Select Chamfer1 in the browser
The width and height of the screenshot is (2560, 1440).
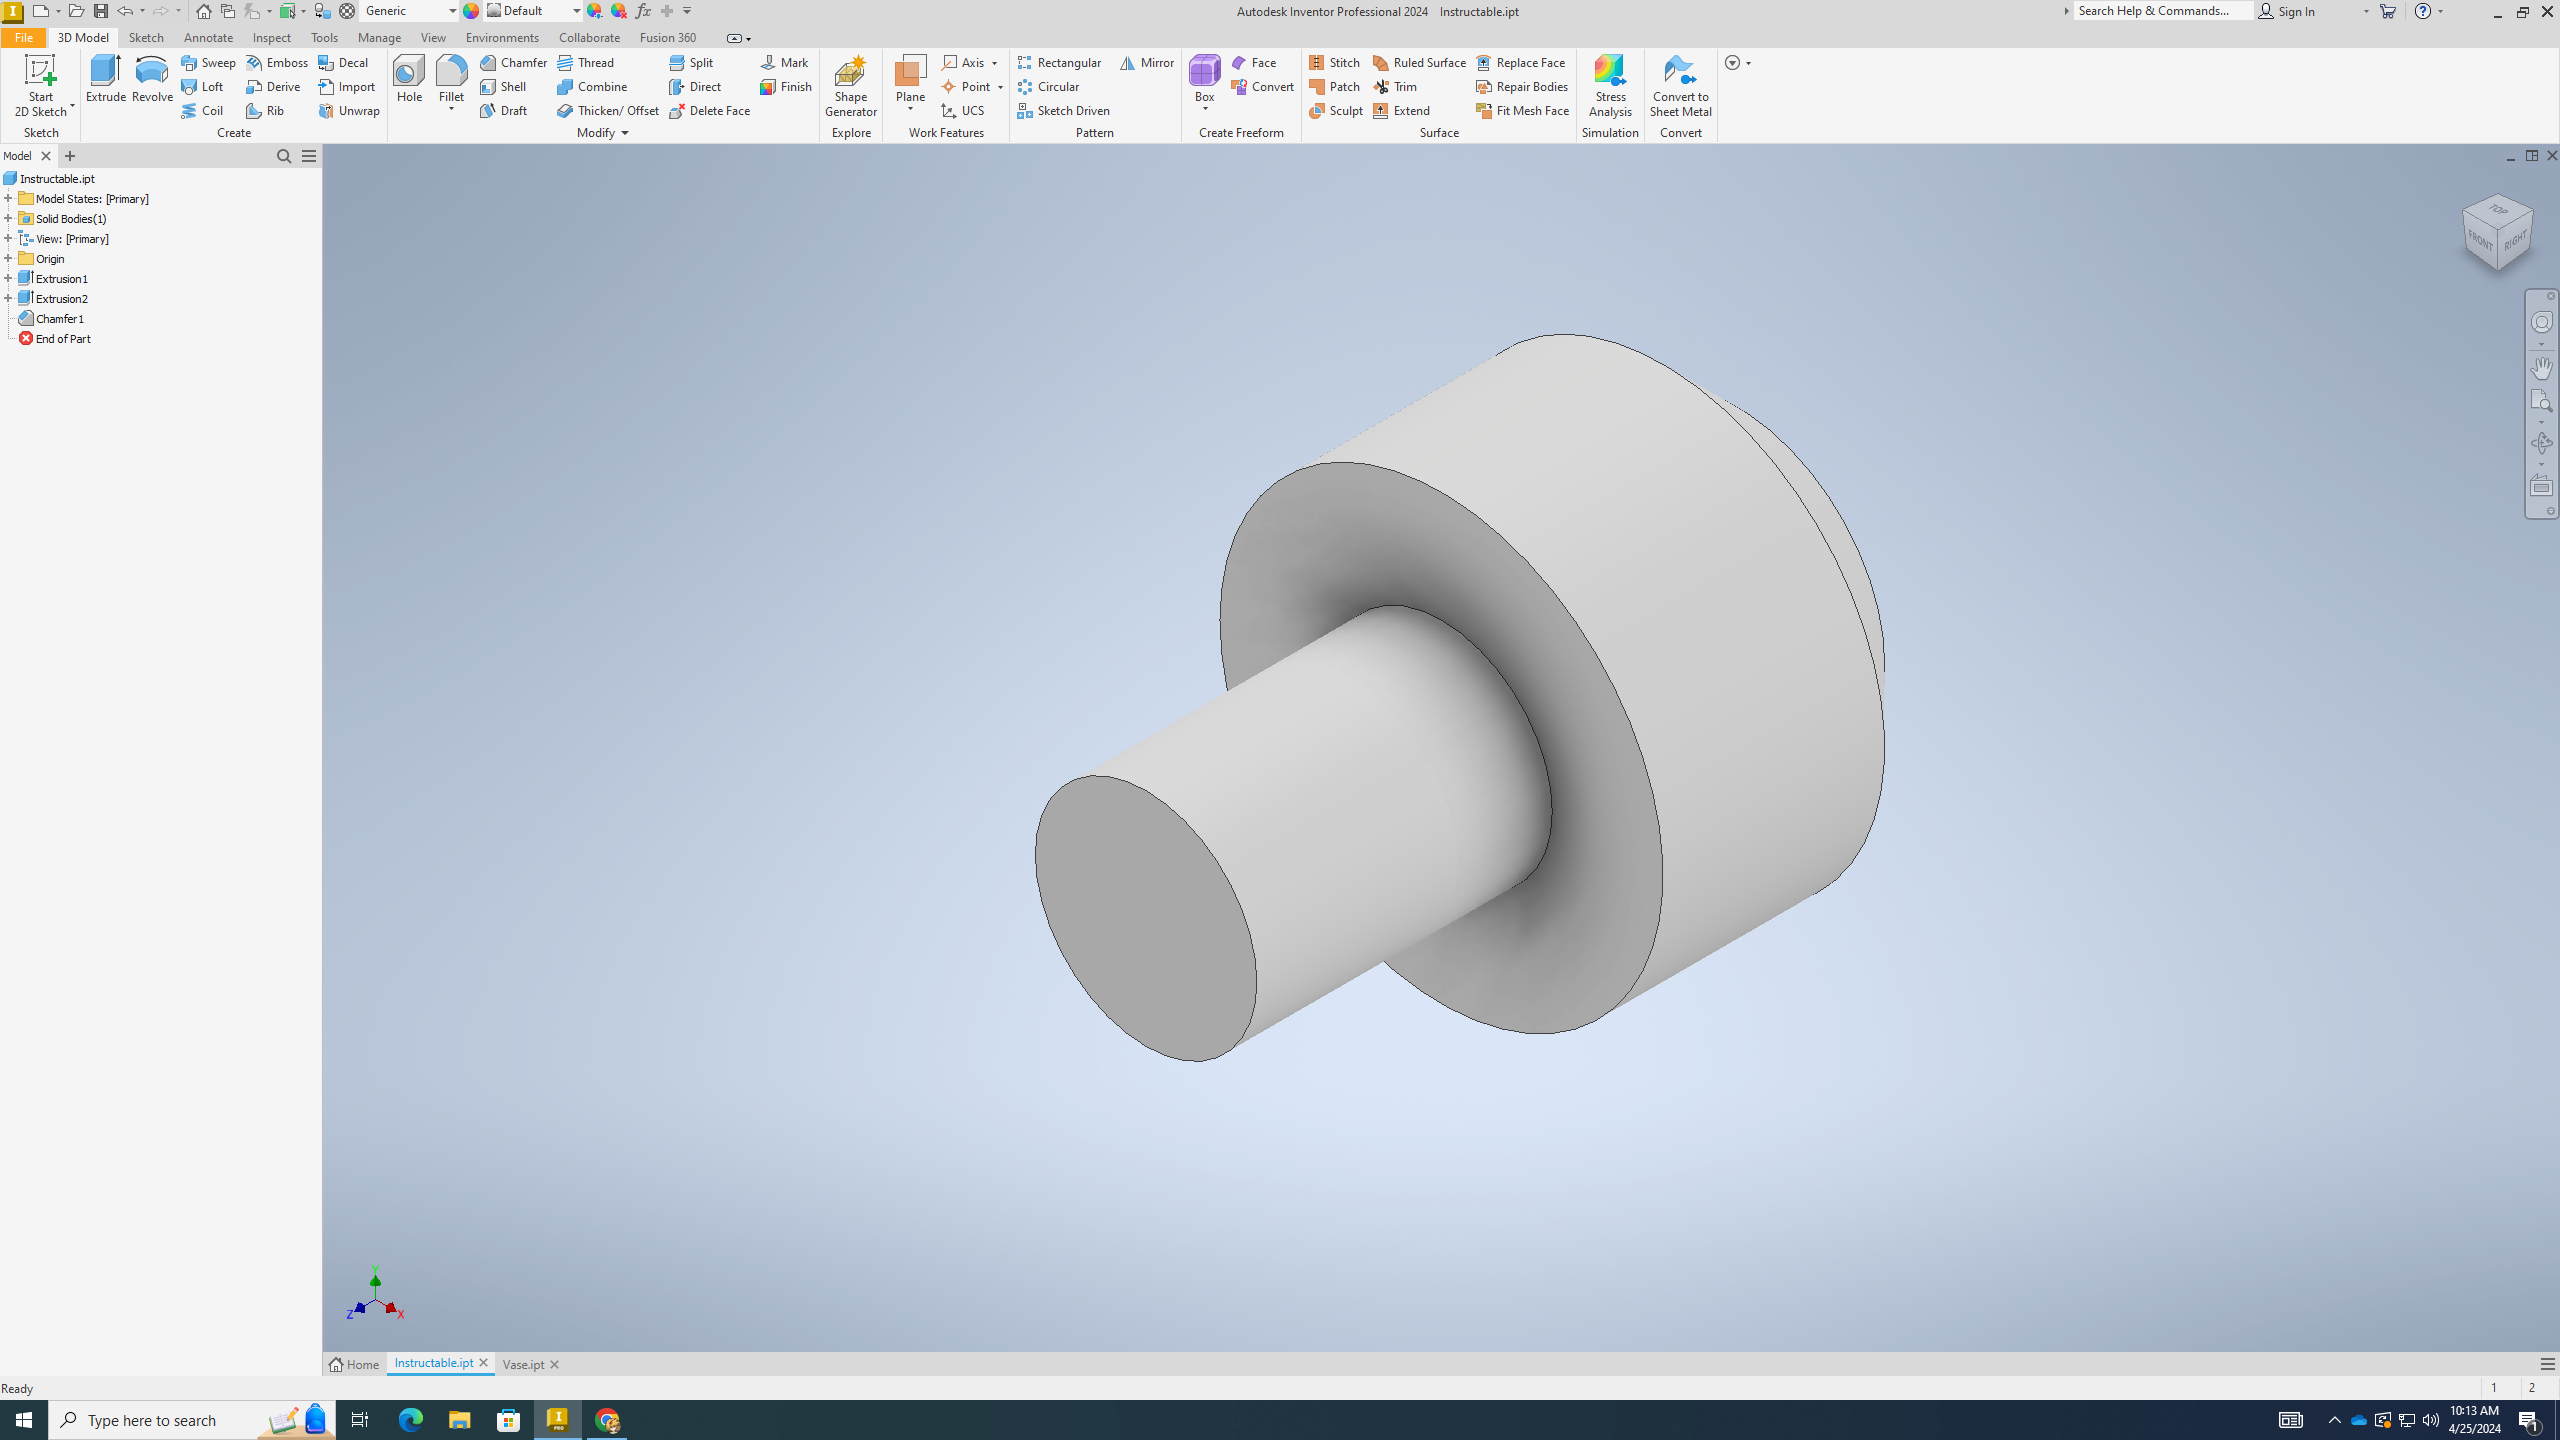[x=59, y=318]
